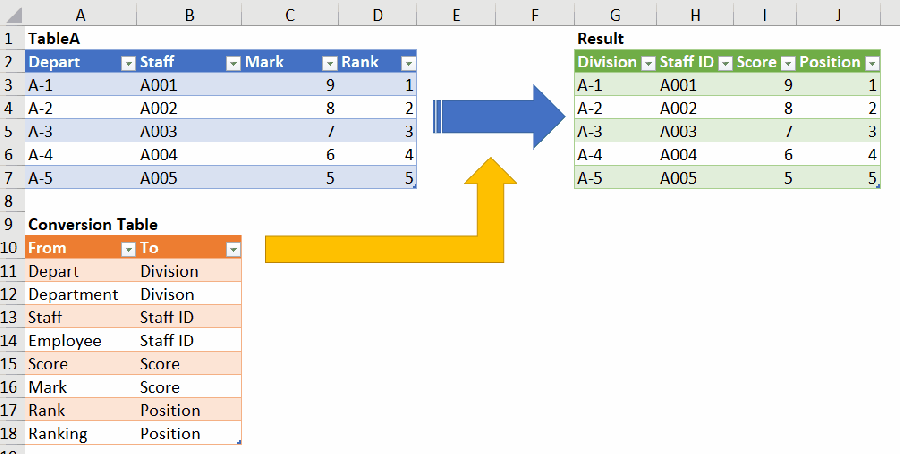Expand the Score filter dropdown in Result table

(787, 62)
